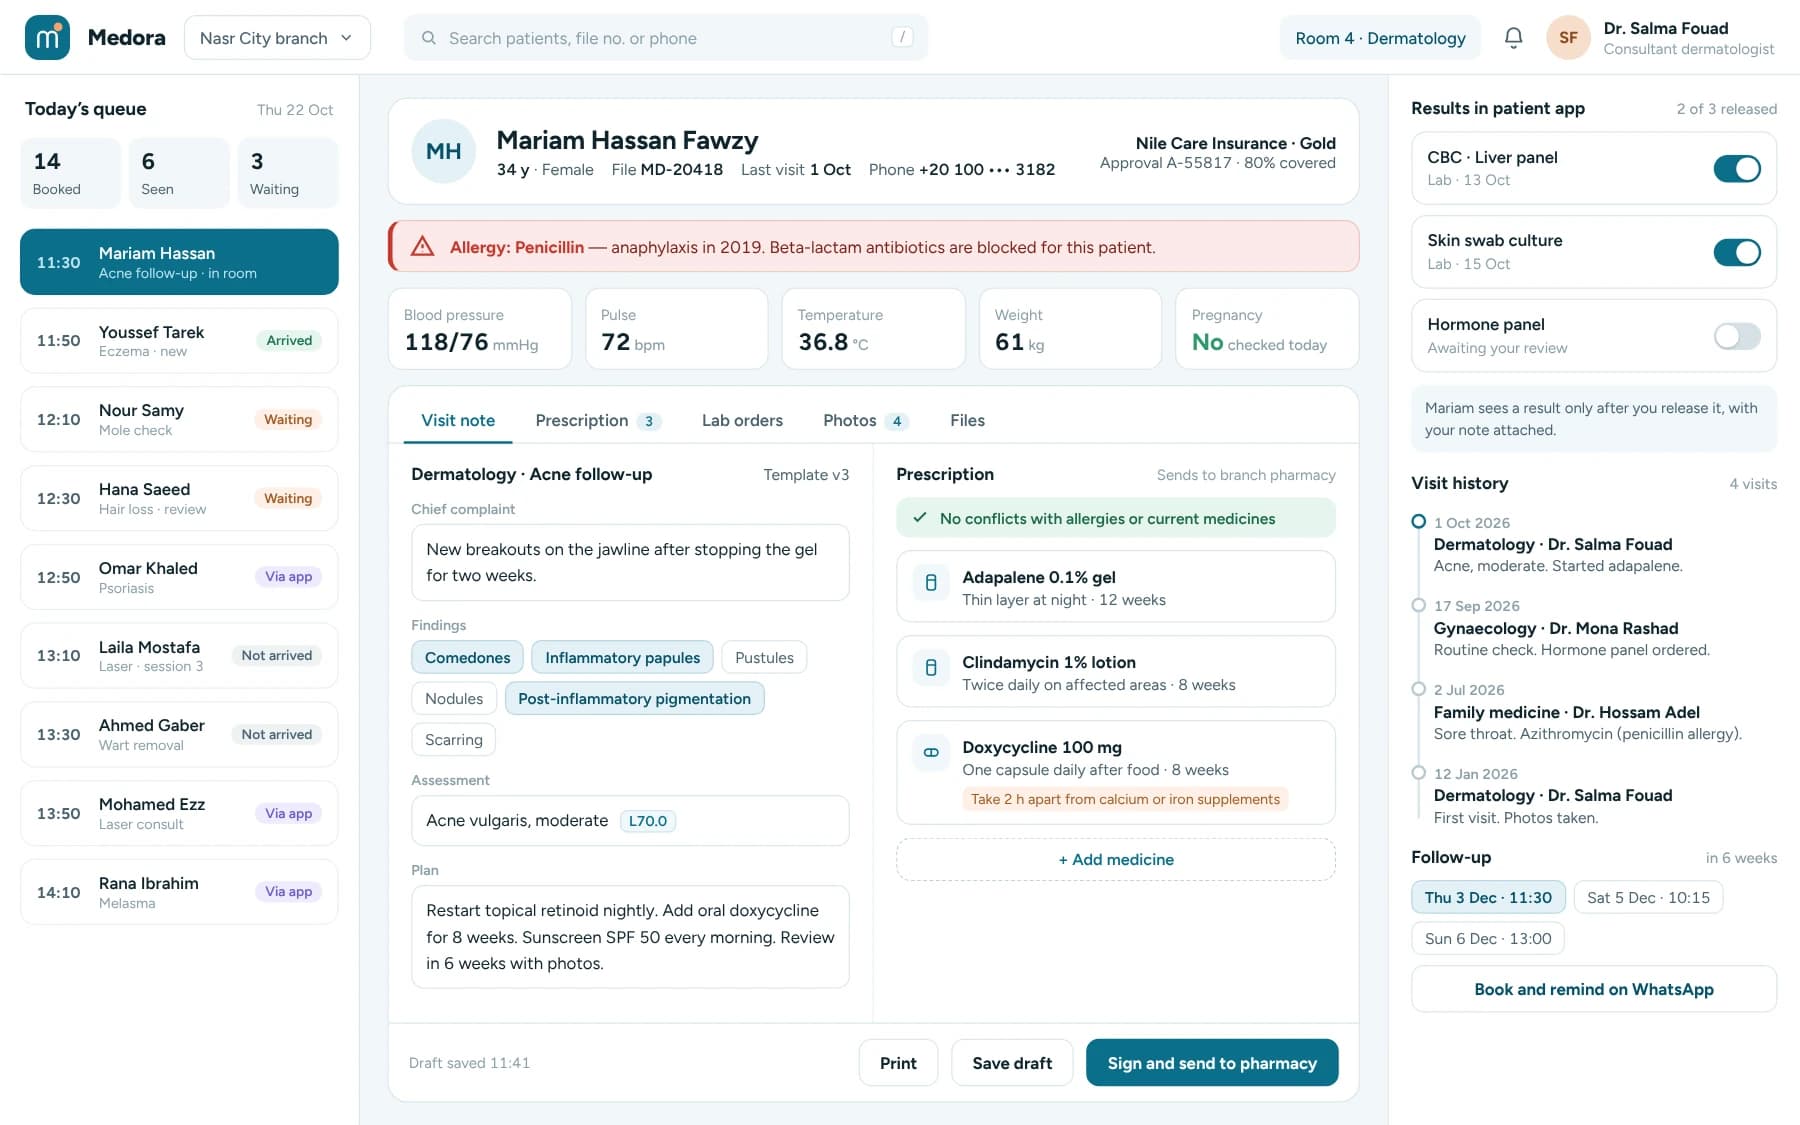Click Sign and send to pharmacy
This screenshot has width=1800, height=1125.
tap(1212, 1063)
